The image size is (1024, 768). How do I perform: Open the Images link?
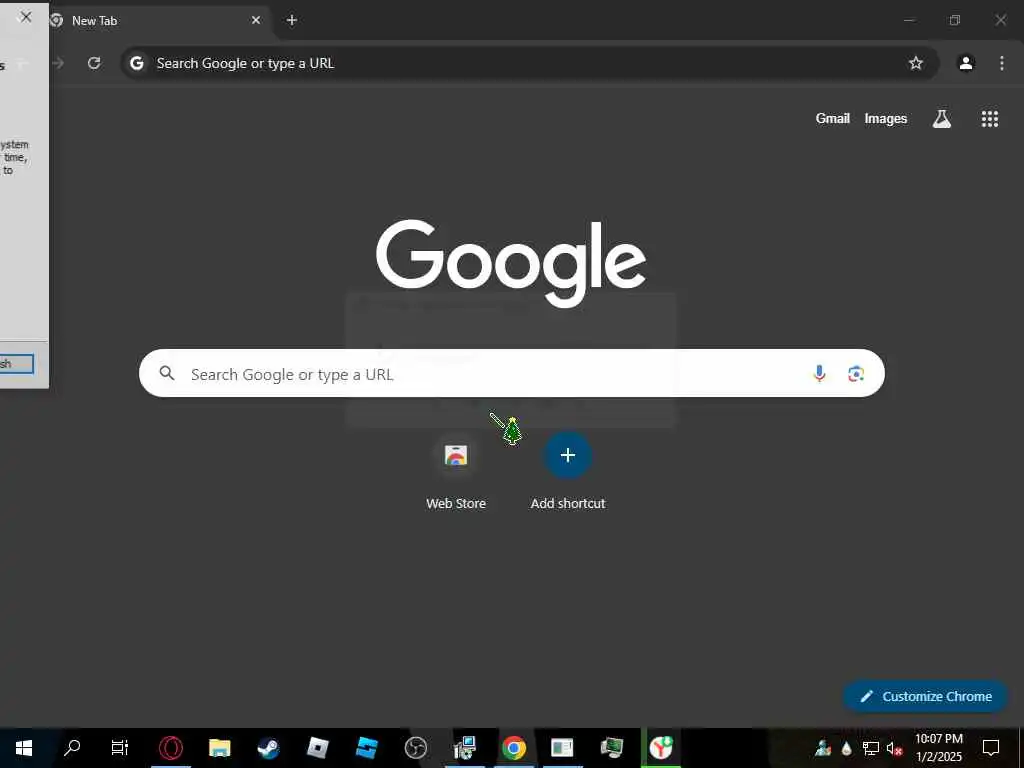(886, 118)
